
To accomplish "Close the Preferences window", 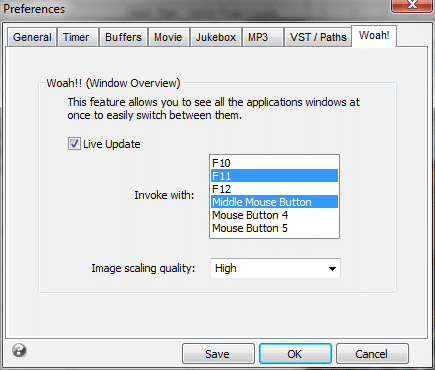I will [412, 5].
